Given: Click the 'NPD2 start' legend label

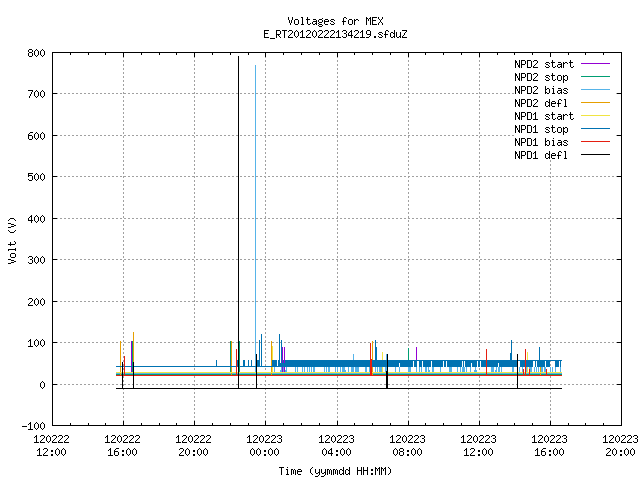Looking at the screenshot, I should [x=544, y=64].
